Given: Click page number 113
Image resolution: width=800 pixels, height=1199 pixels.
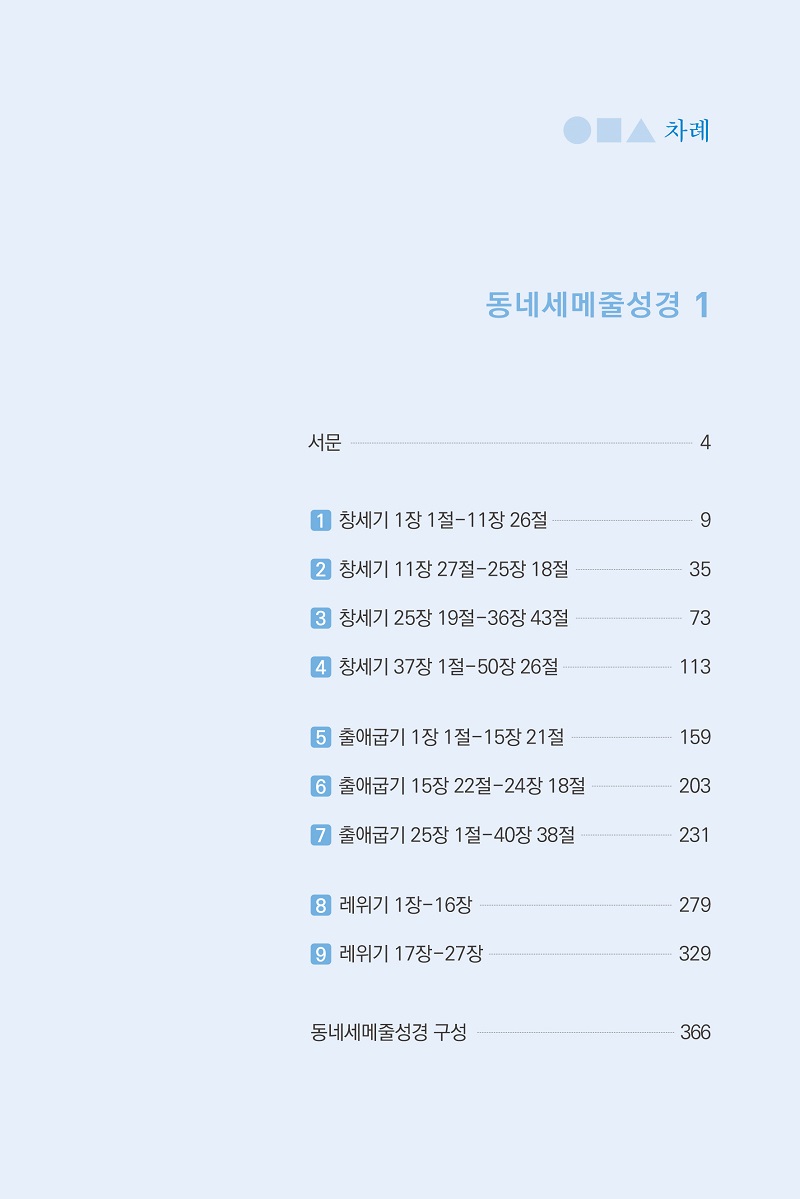Looking at the screenshot, I should coord(695,667).
